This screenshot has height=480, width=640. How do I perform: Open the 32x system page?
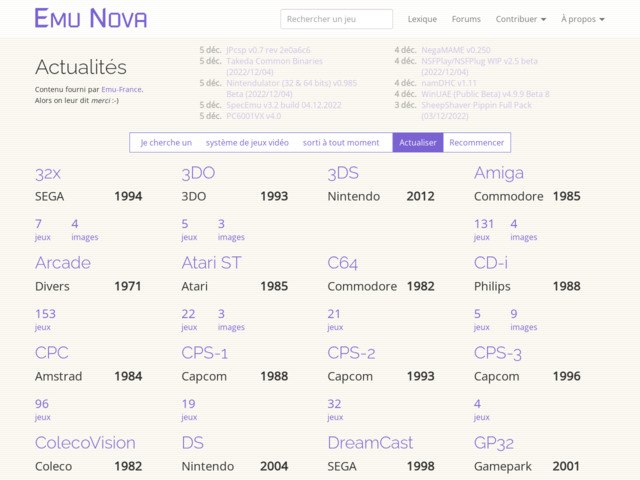pyautogui.click(x=49, y=173)
